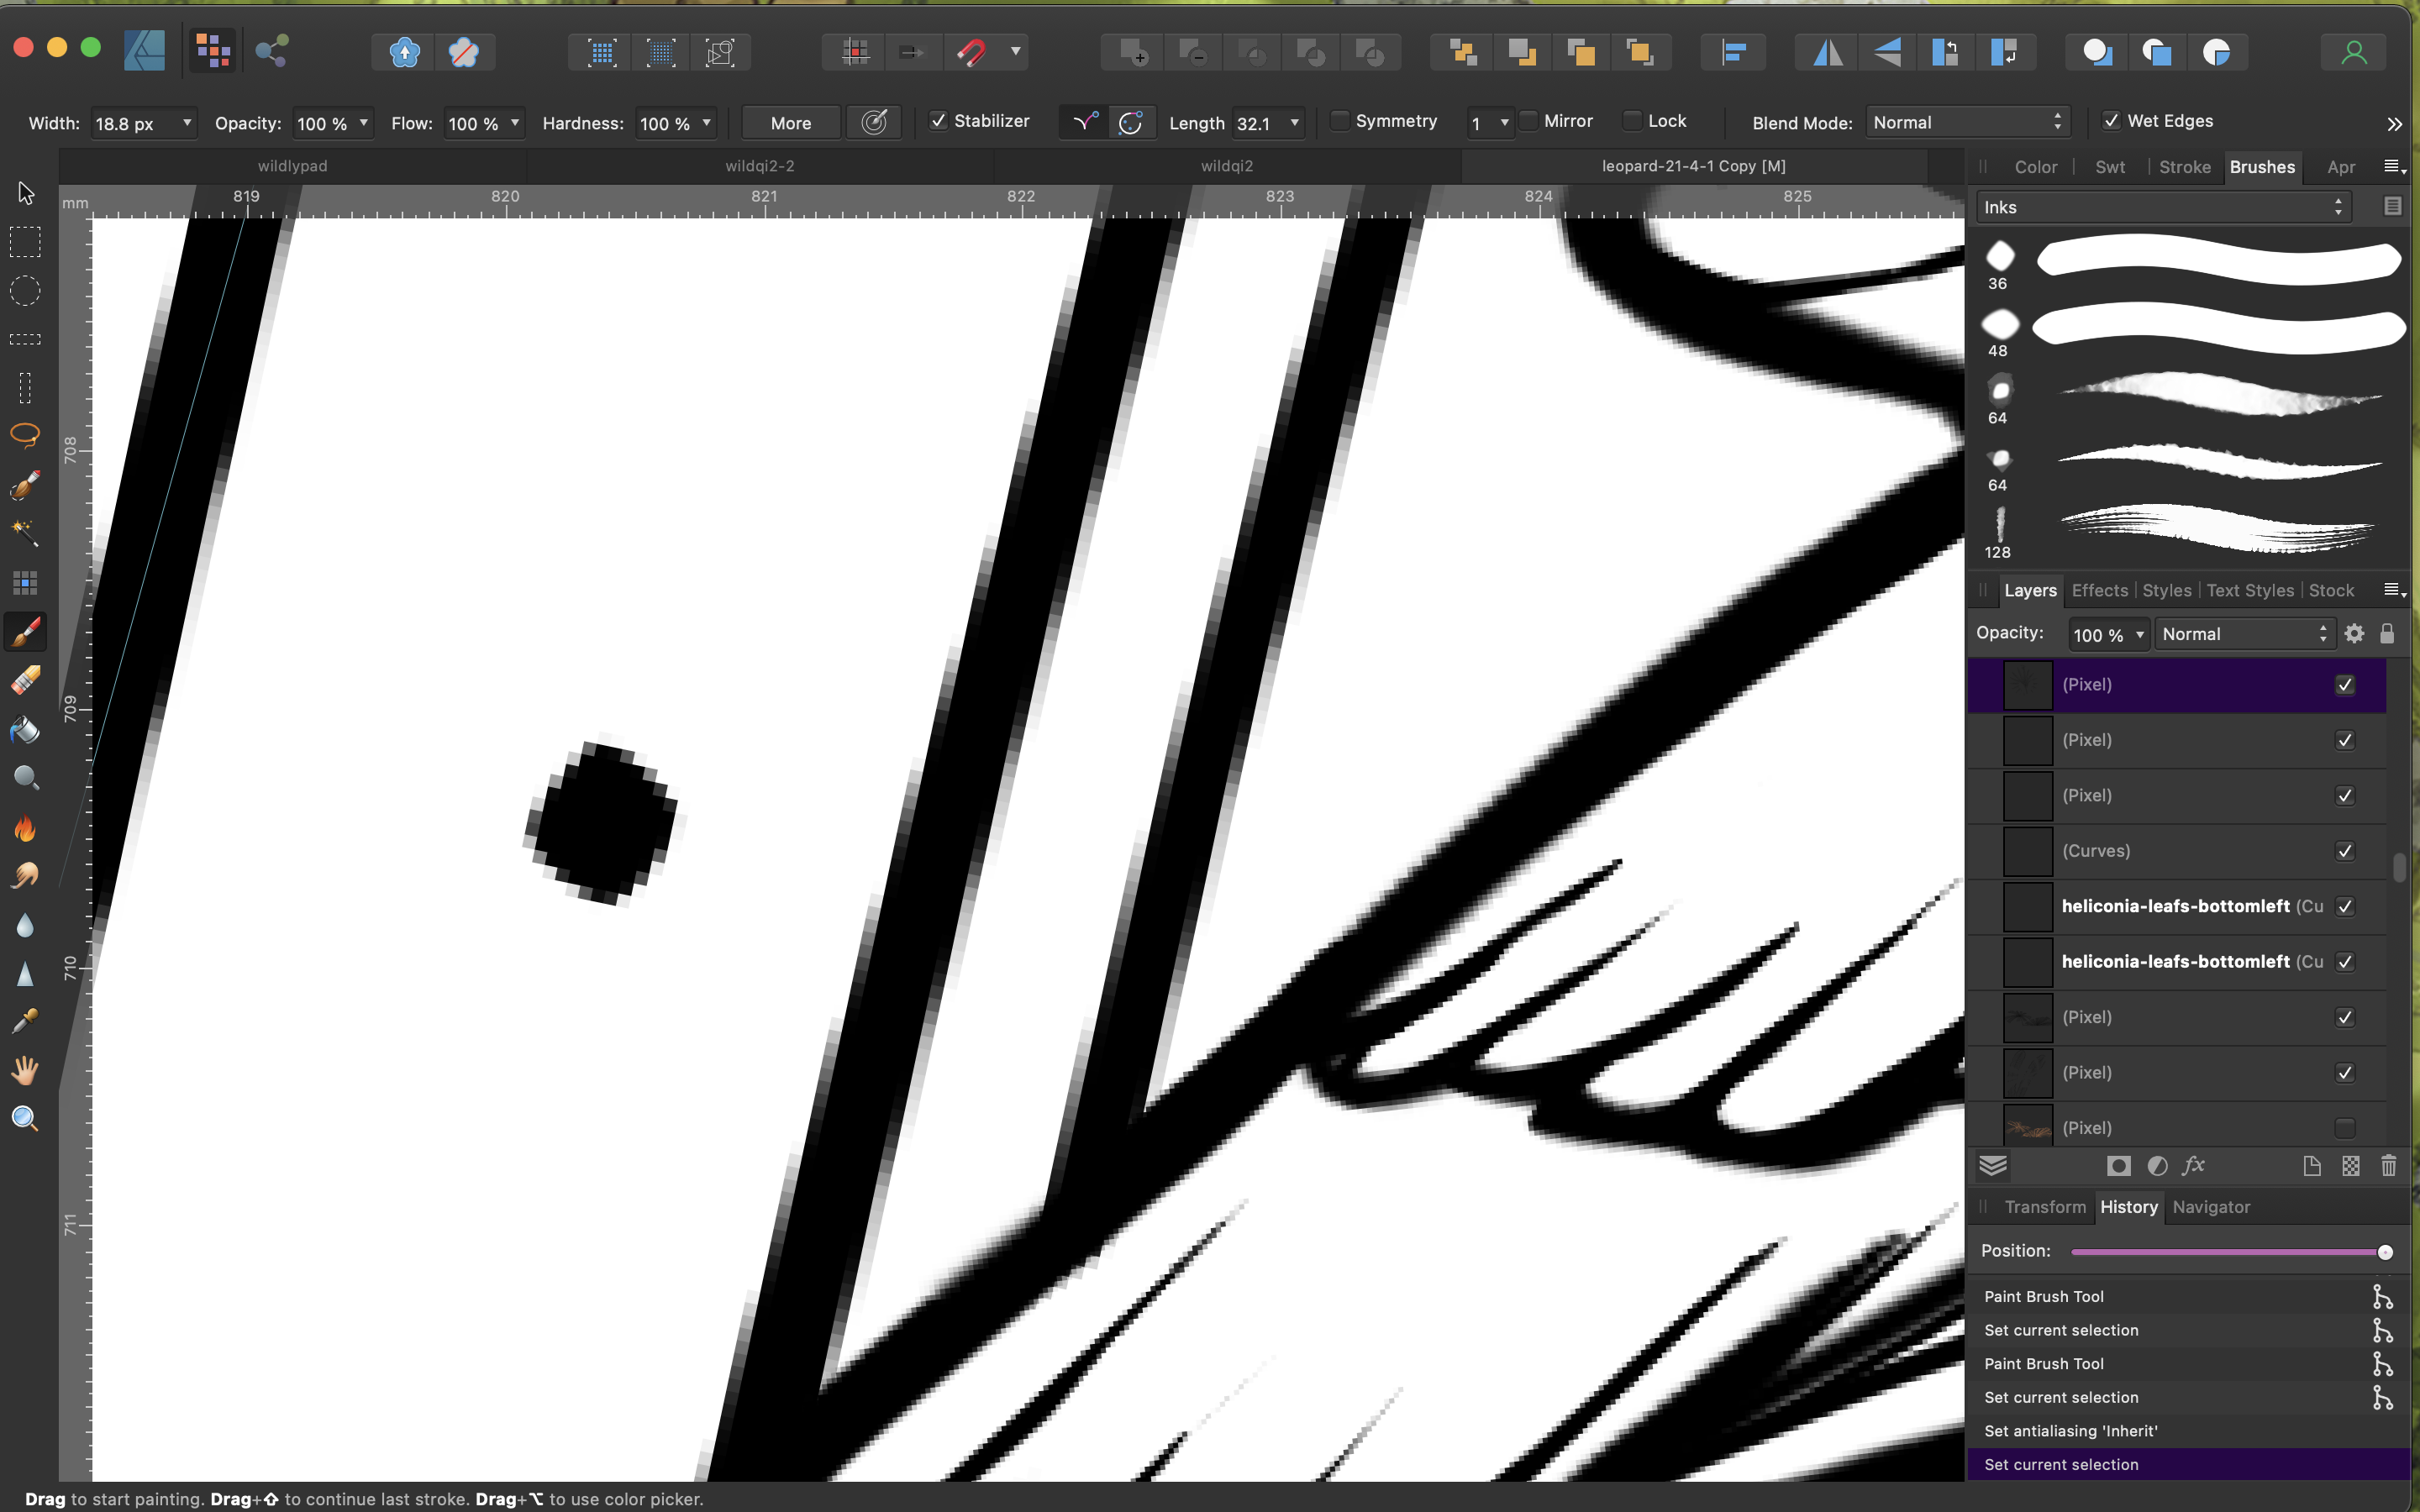This screenshot has height=1512, width=2420.
Task: Open the brush Width dropdown
Action: pos(187,123)
